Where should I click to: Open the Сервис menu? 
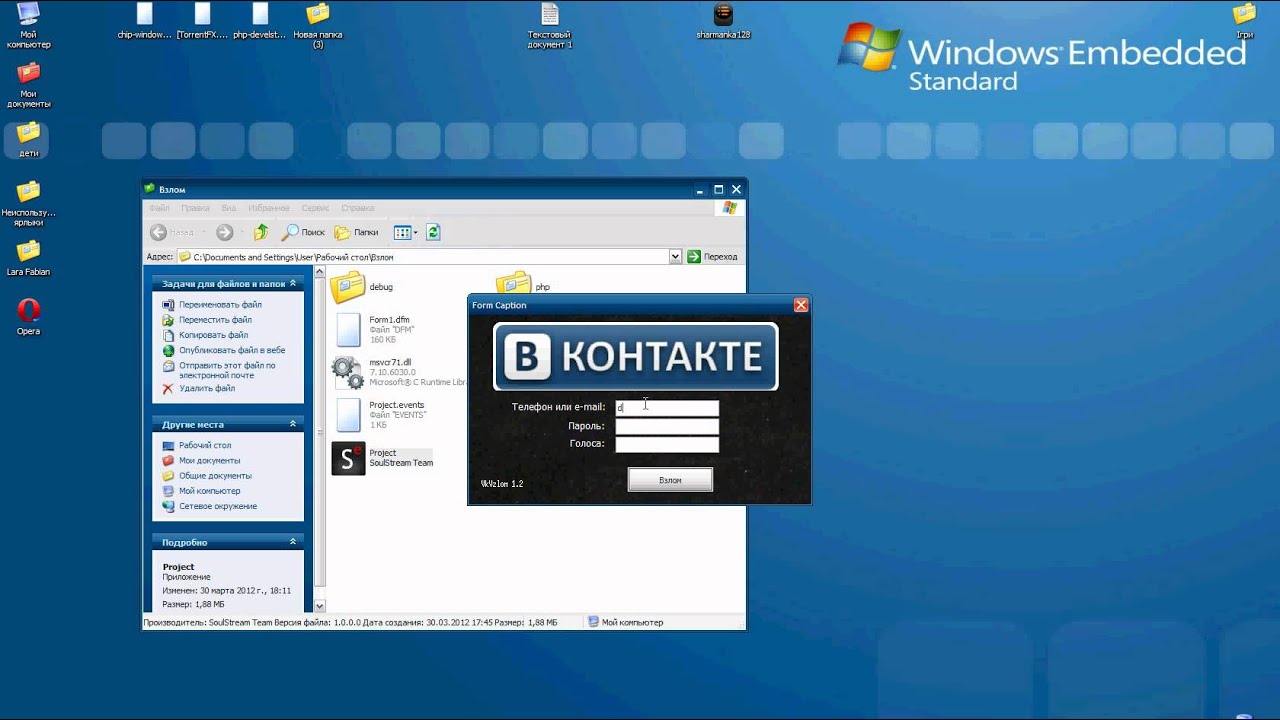point(315,208)
